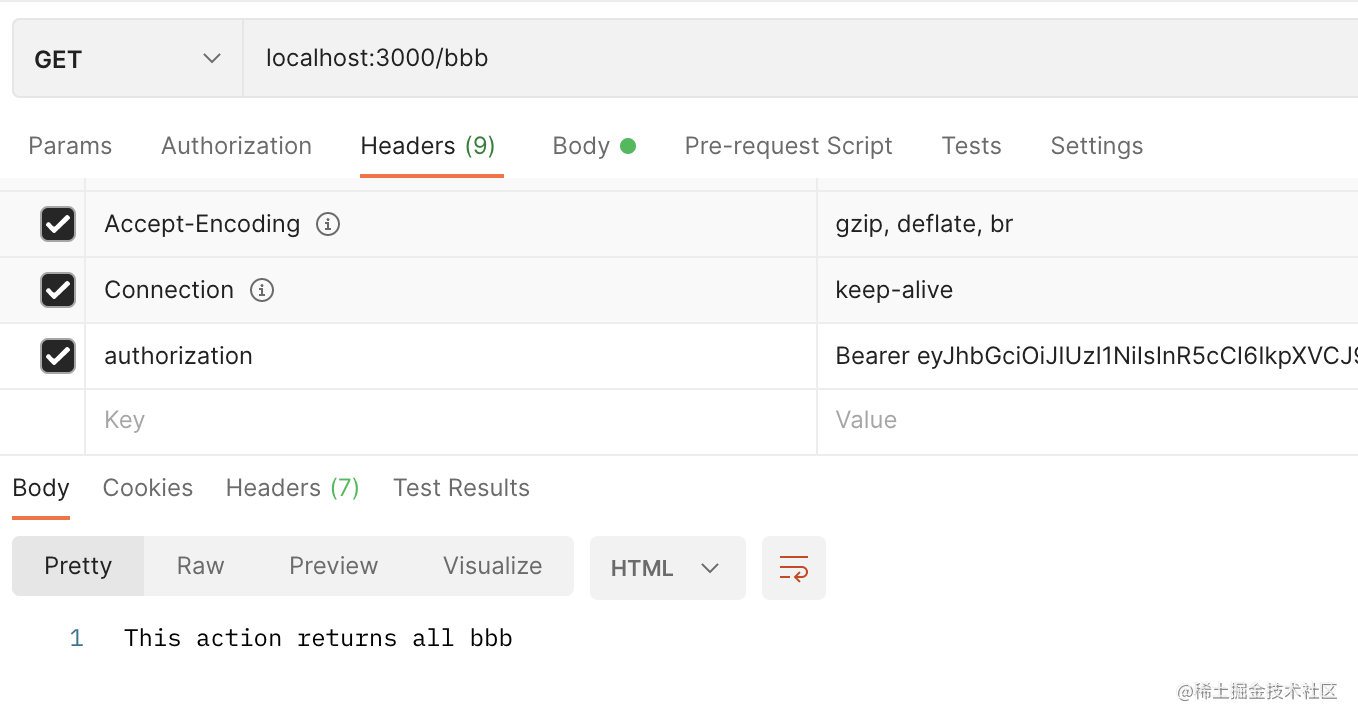The width and height of the screenshot is (1358, 722).
Task: Click the empty header Key field
Action: pos(450,420)
